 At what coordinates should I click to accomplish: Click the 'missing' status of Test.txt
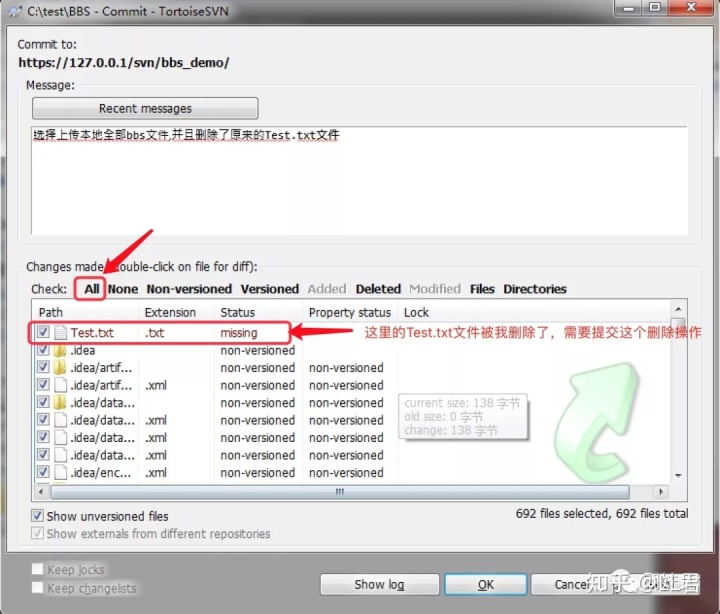click(x=239, y=332)
